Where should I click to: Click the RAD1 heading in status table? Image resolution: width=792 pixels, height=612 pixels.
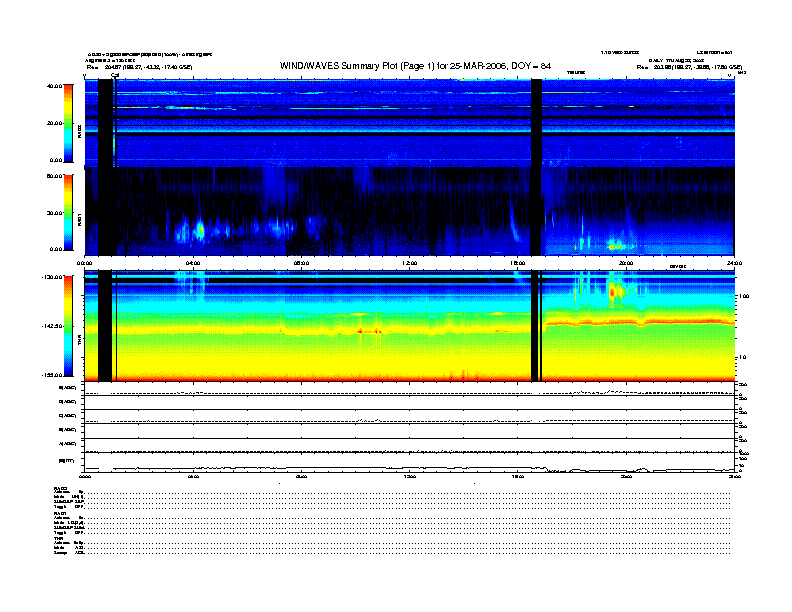60,514
